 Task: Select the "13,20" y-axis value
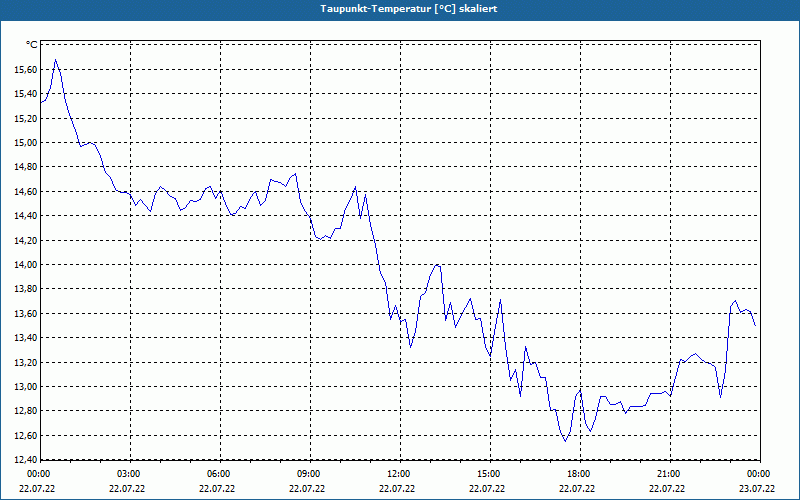[26, 363]
